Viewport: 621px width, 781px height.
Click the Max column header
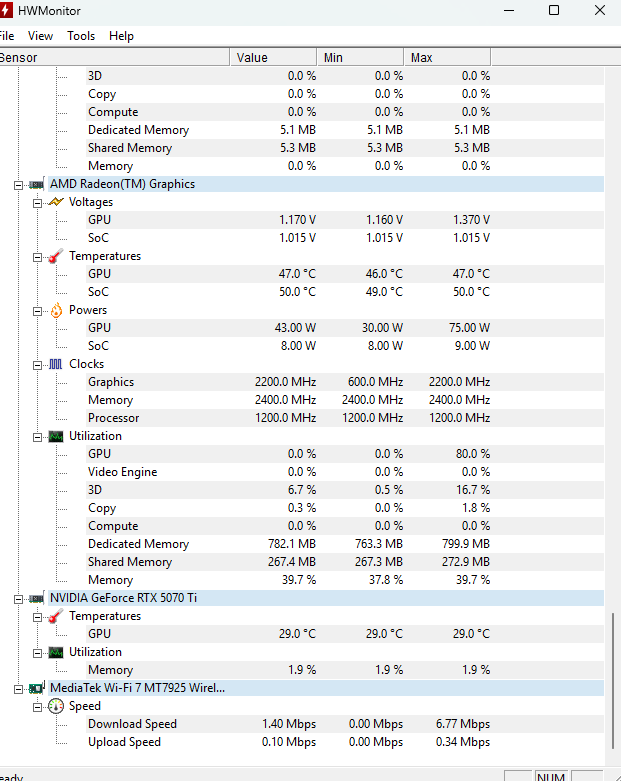[447, 57]
